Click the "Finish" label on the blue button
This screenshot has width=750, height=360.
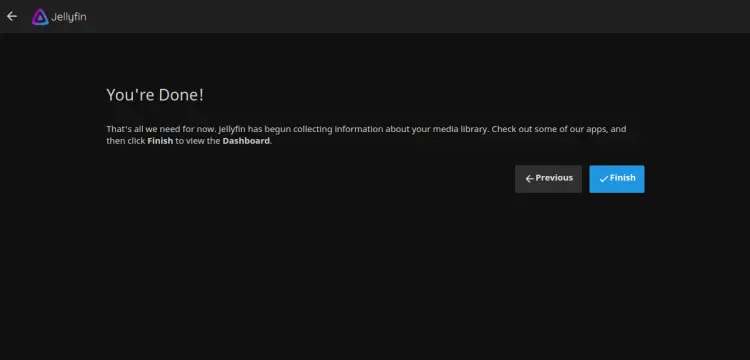[623, 178]
